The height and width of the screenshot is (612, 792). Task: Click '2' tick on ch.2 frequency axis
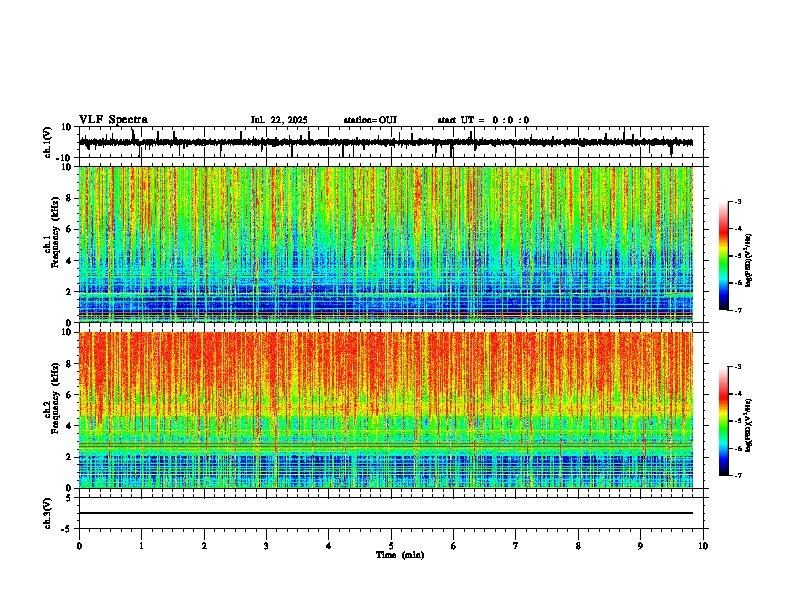[x=70, y=457]
